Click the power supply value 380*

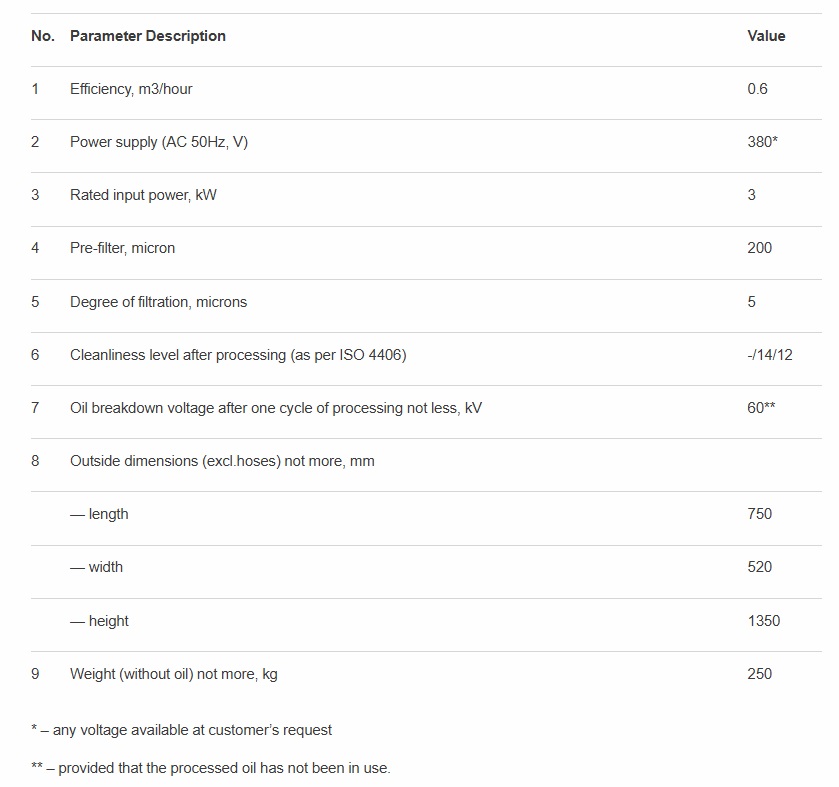coord(762,142)
